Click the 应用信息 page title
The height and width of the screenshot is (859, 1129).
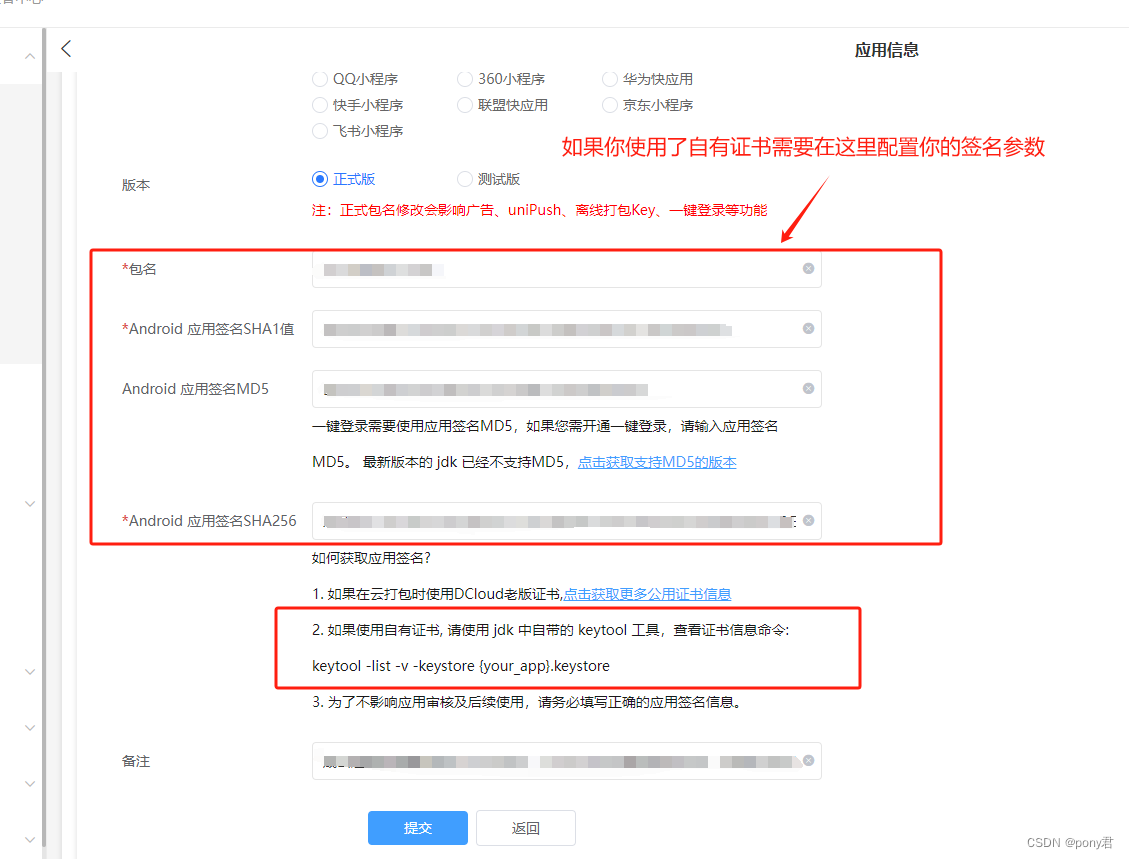pos(886,50)
